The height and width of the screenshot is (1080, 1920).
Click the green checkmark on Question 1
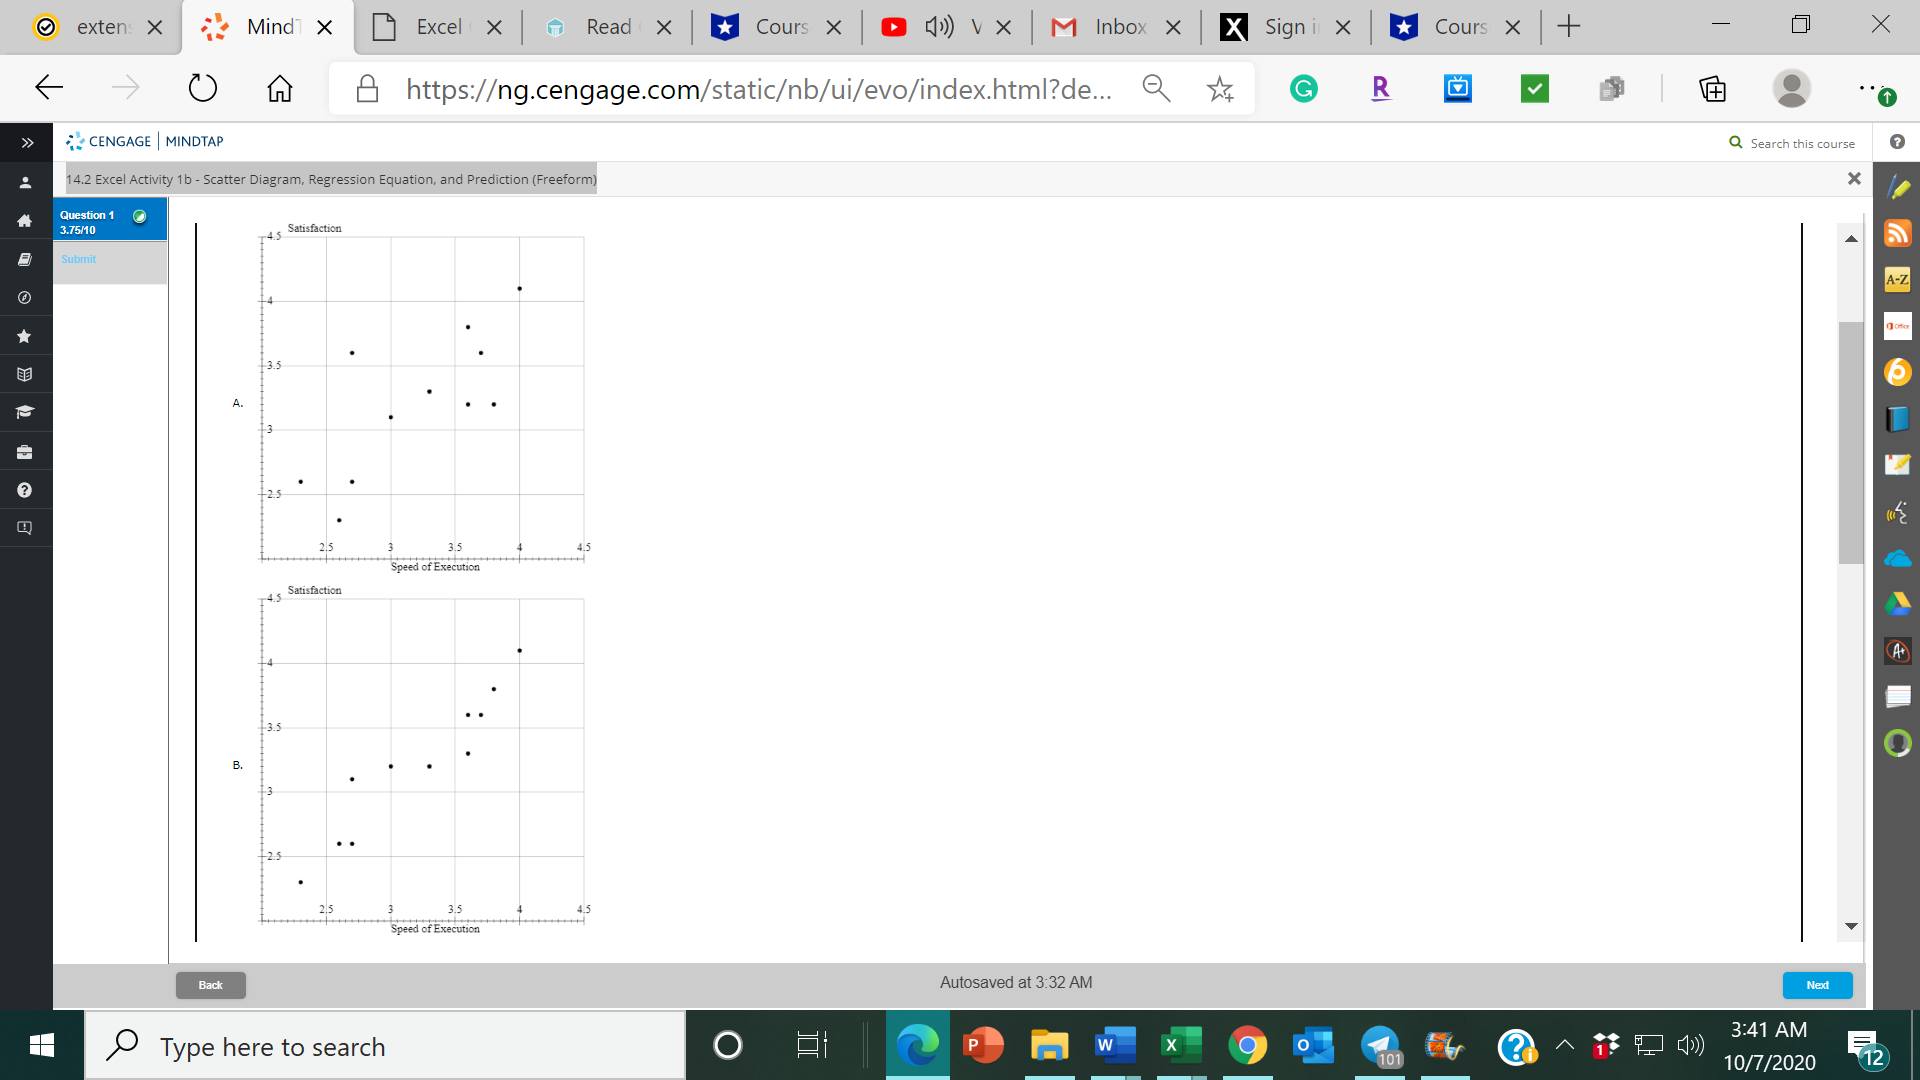coord(137,214)
